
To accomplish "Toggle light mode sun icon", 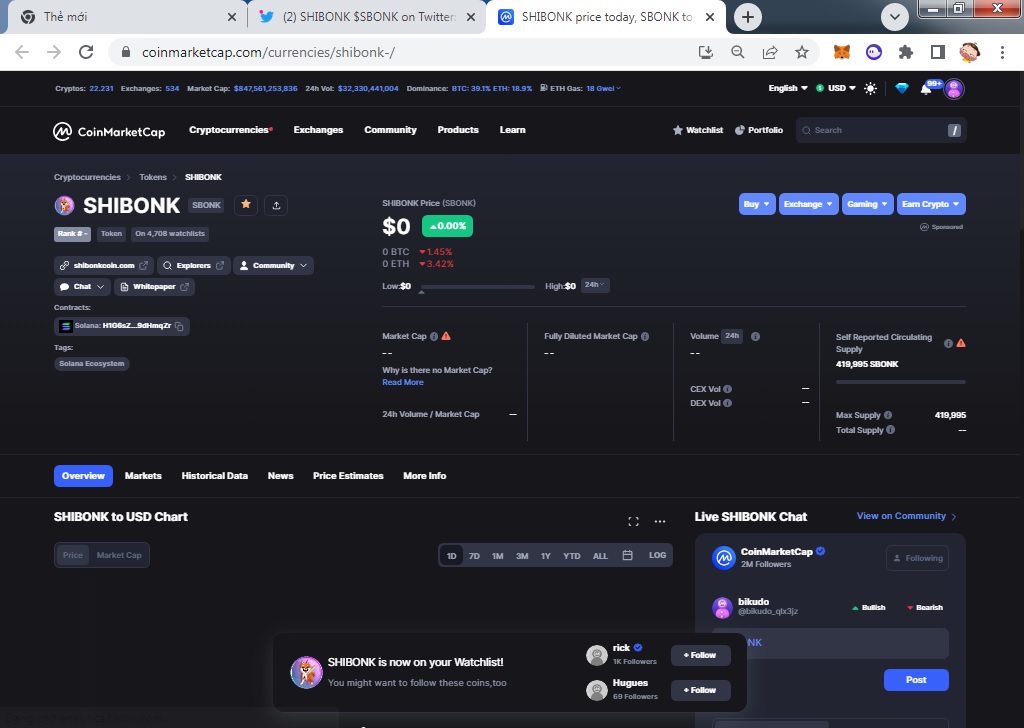I will (871, 88).
